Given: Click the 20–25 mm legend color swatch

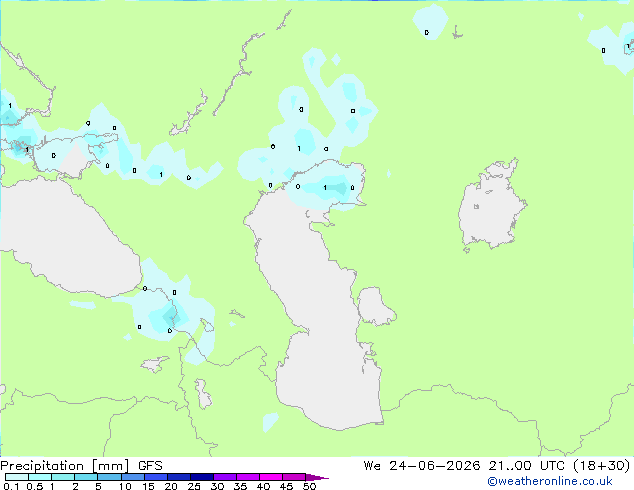Looking at the screenshot, I should (x=178, y=477).
